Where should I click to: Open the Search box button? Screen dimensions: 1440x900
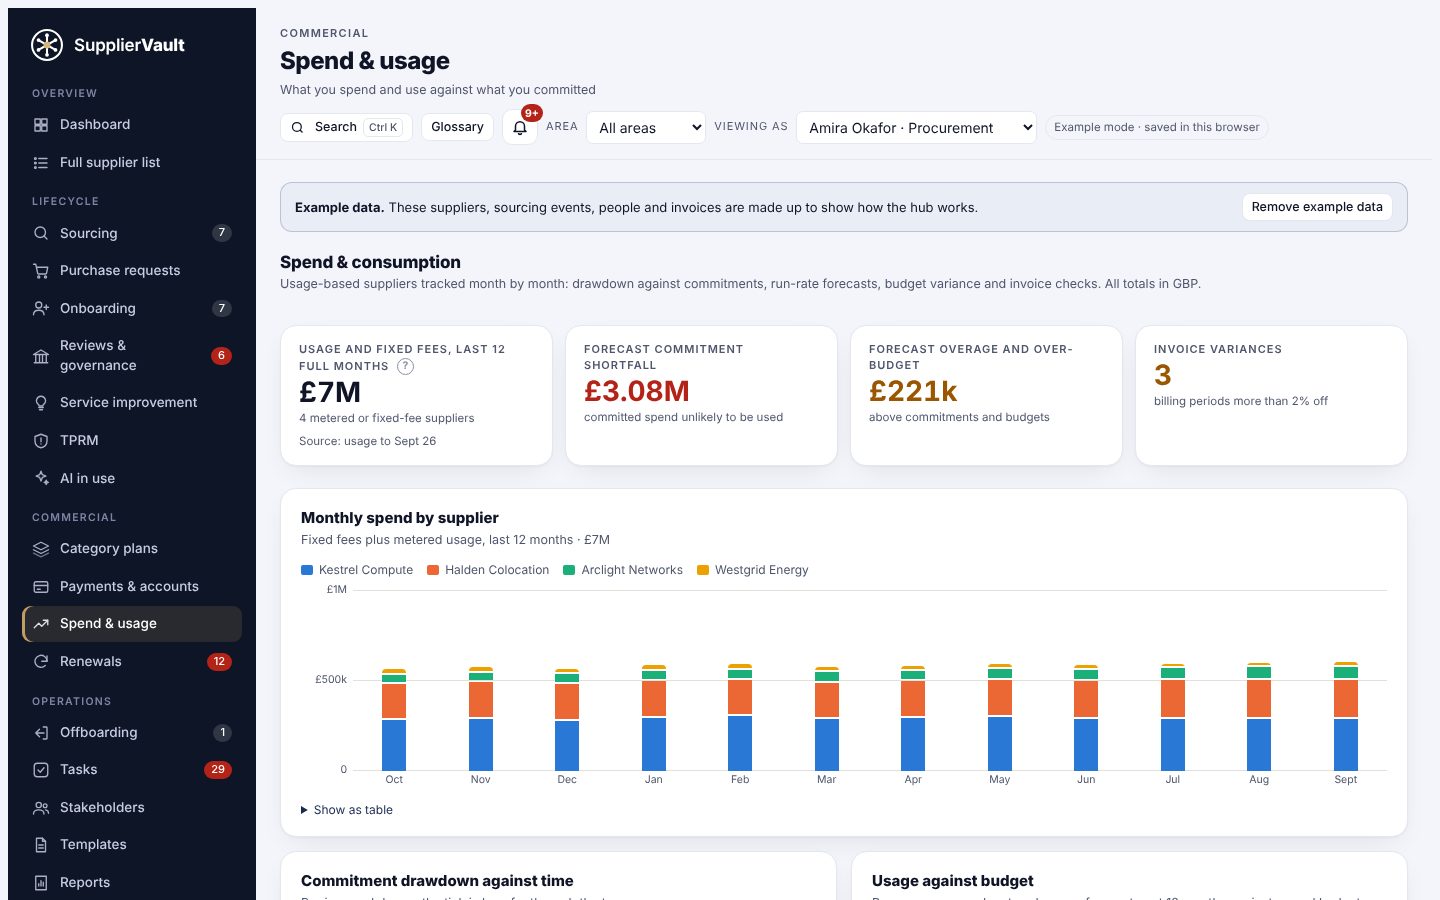(346, 127)
